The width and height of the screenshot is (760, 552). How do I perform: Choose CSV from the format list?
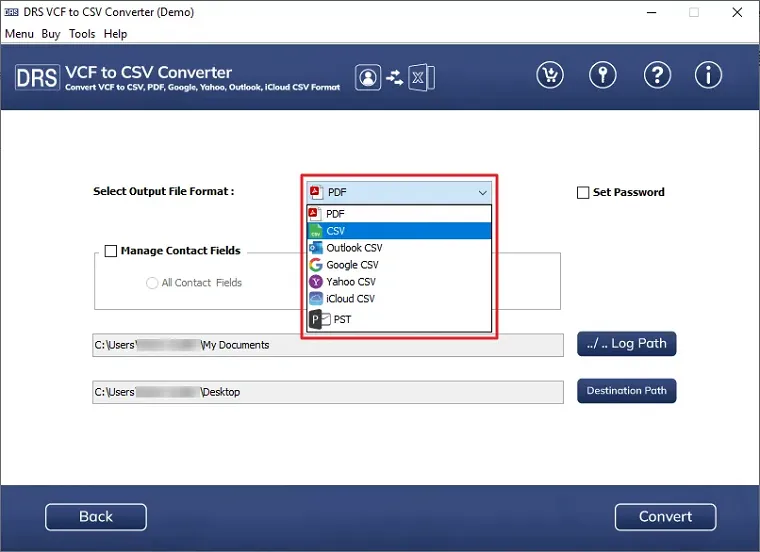(399, 231)
